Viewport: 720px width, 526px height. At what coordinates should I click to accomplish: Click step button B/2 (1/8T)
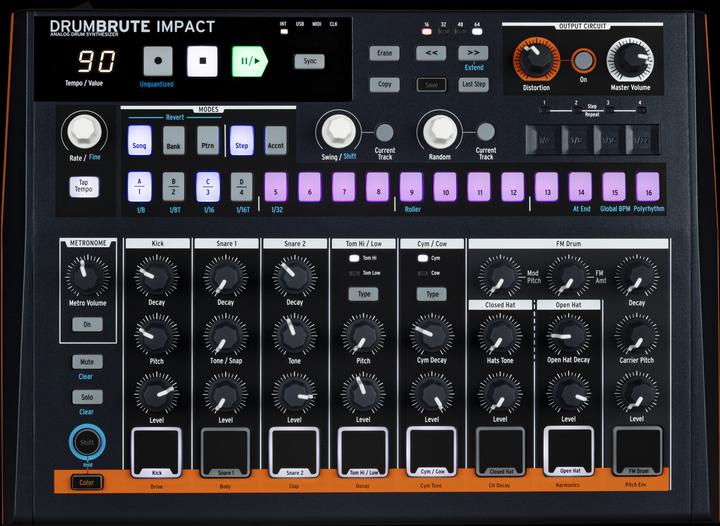pos(174,187)
